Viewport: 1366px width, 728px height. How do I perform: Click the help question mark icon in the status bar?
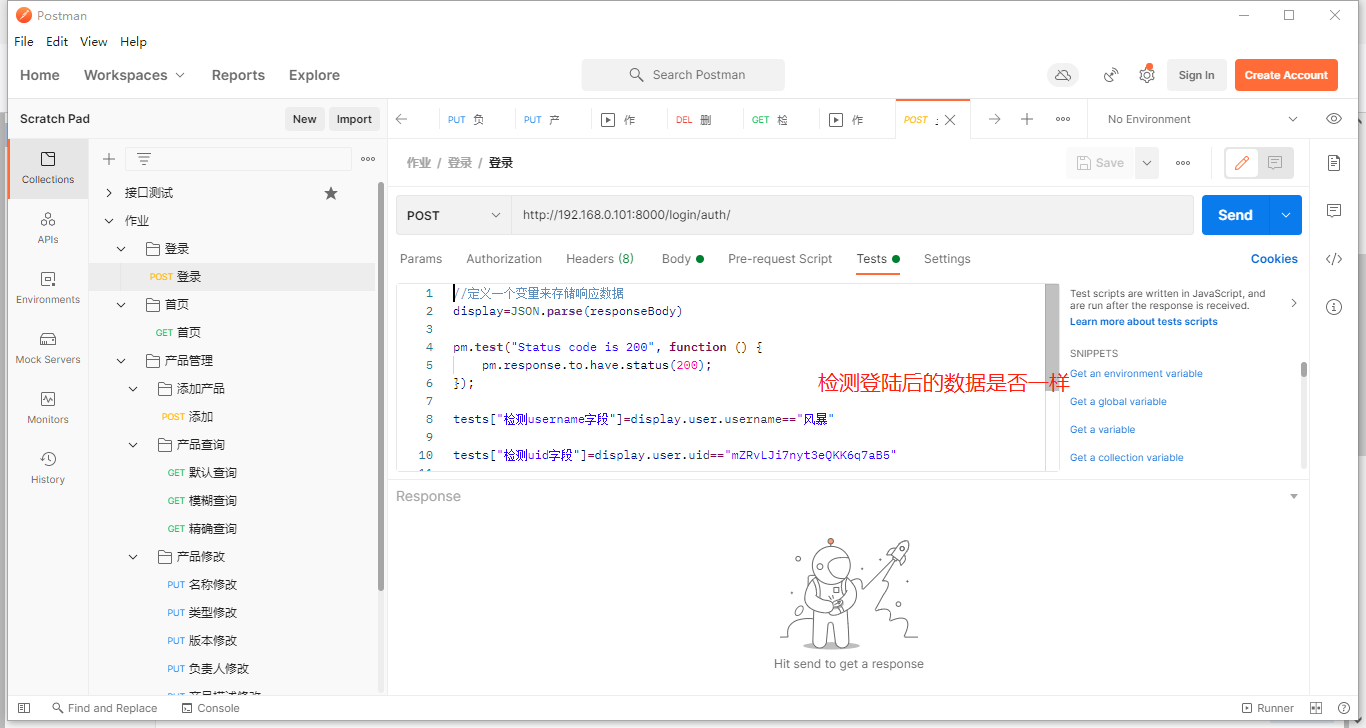pos(1342,708)
